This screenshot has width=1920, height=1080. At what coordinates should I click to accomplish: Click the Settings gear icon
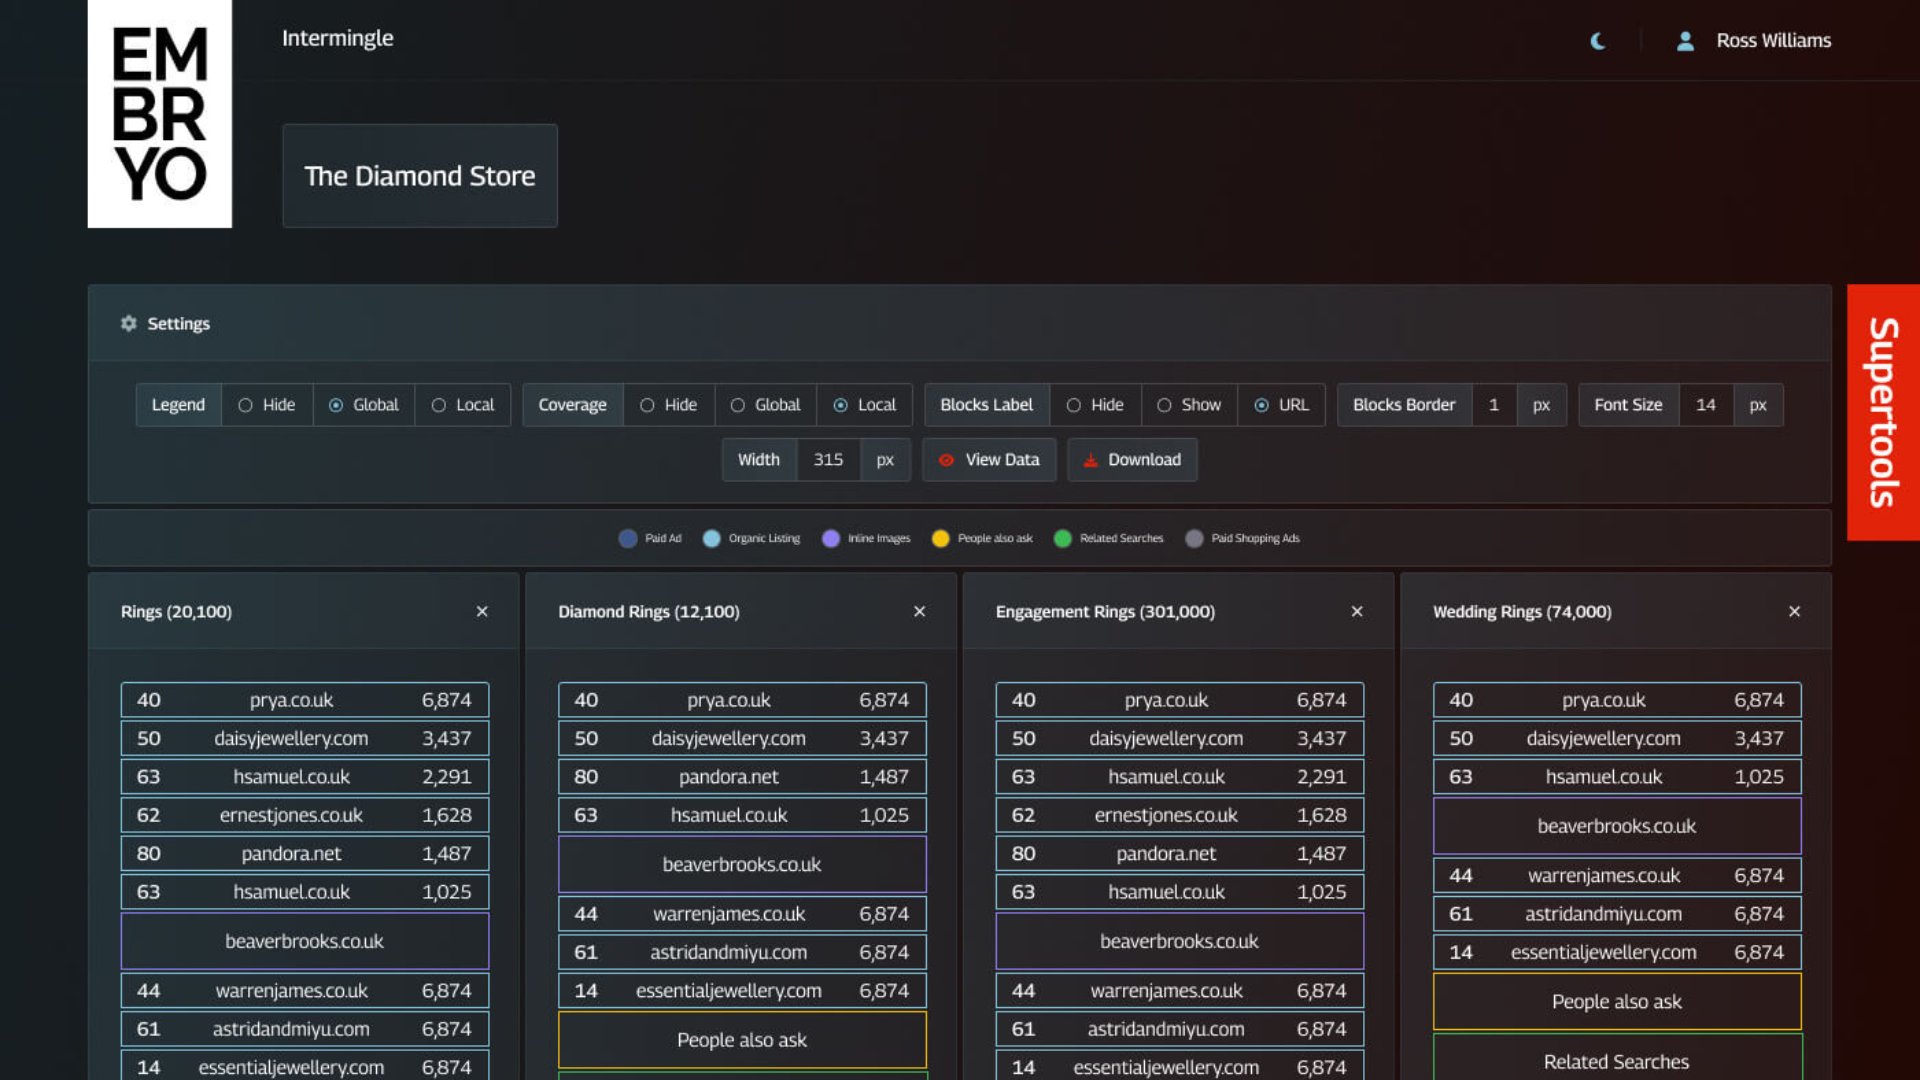pyautogui.click(x=129, y=323)
